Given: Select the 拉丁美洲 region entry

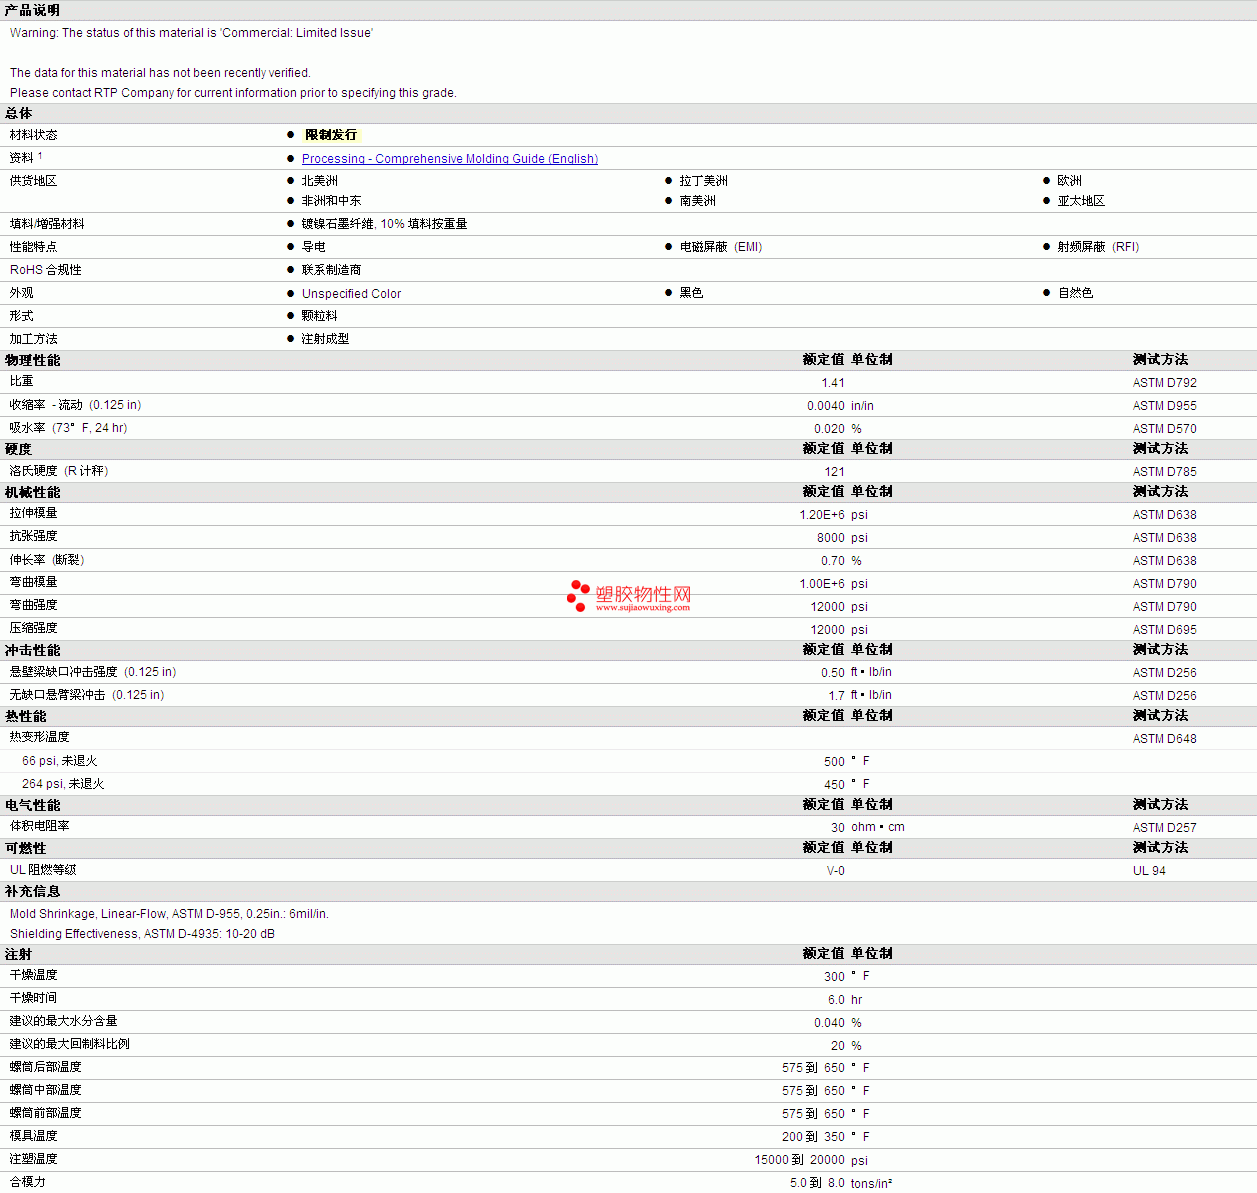Looking at the screenshot, I should point(704,181).
